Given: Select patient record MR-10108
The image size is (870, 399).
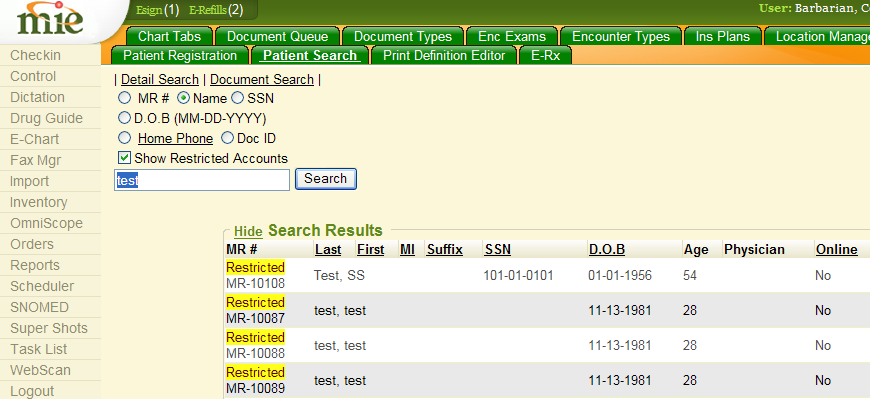Looking at the screenshot, I should pyautogui.click(x=255, y=284).
